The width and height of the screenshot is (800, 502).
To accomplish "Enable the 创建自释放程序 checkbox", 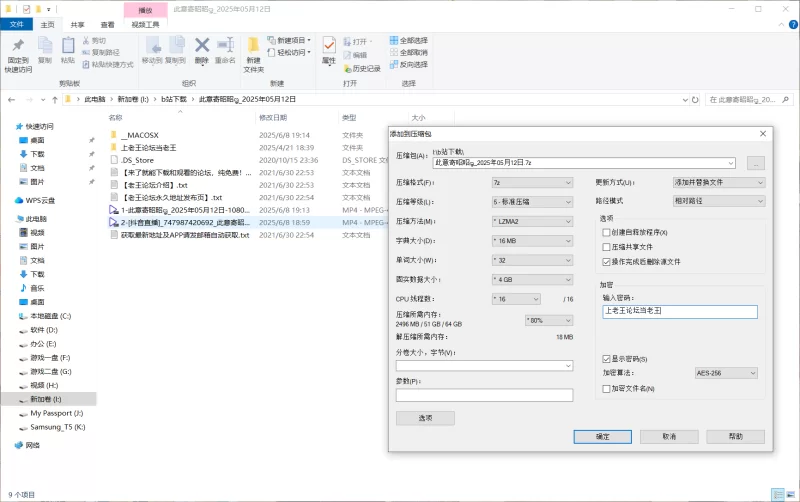I will 607,232.
